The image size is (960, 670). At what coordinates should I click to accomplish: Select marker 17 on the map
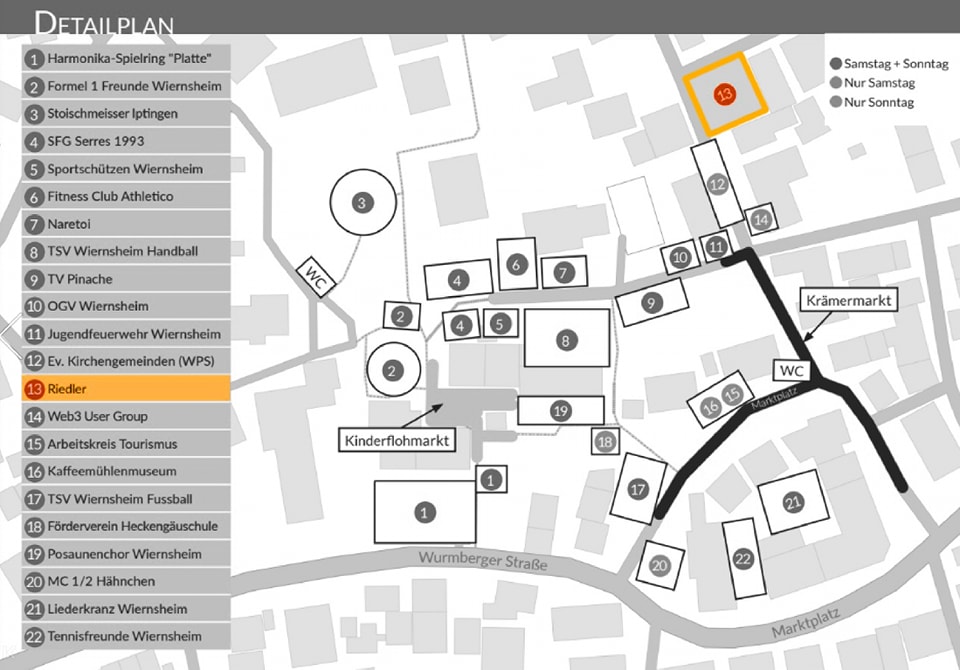click(x=637, y=489)
